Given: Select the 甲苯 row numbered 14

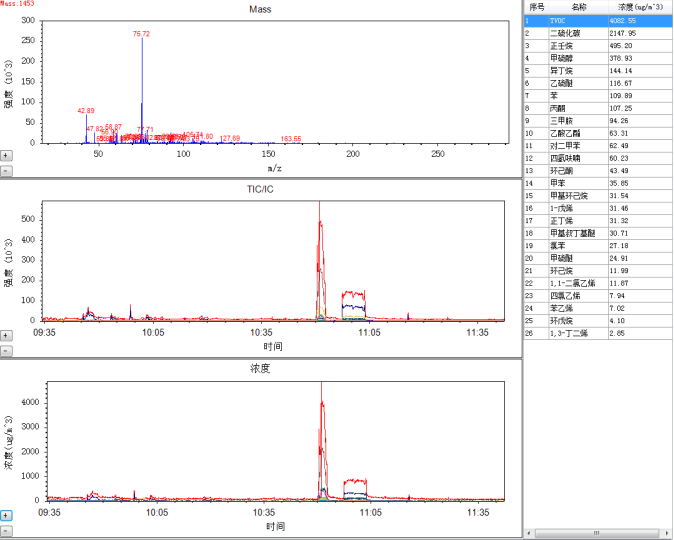Looking at the screenshot, I should point(598,183).
